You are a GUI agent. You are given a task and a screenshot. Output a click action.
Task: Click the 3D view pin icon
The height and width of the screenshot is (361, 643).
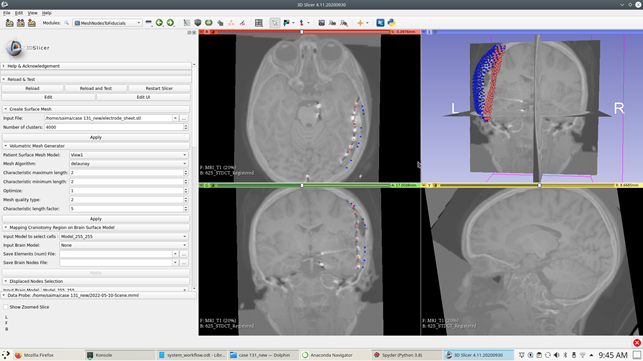point(424,32)
